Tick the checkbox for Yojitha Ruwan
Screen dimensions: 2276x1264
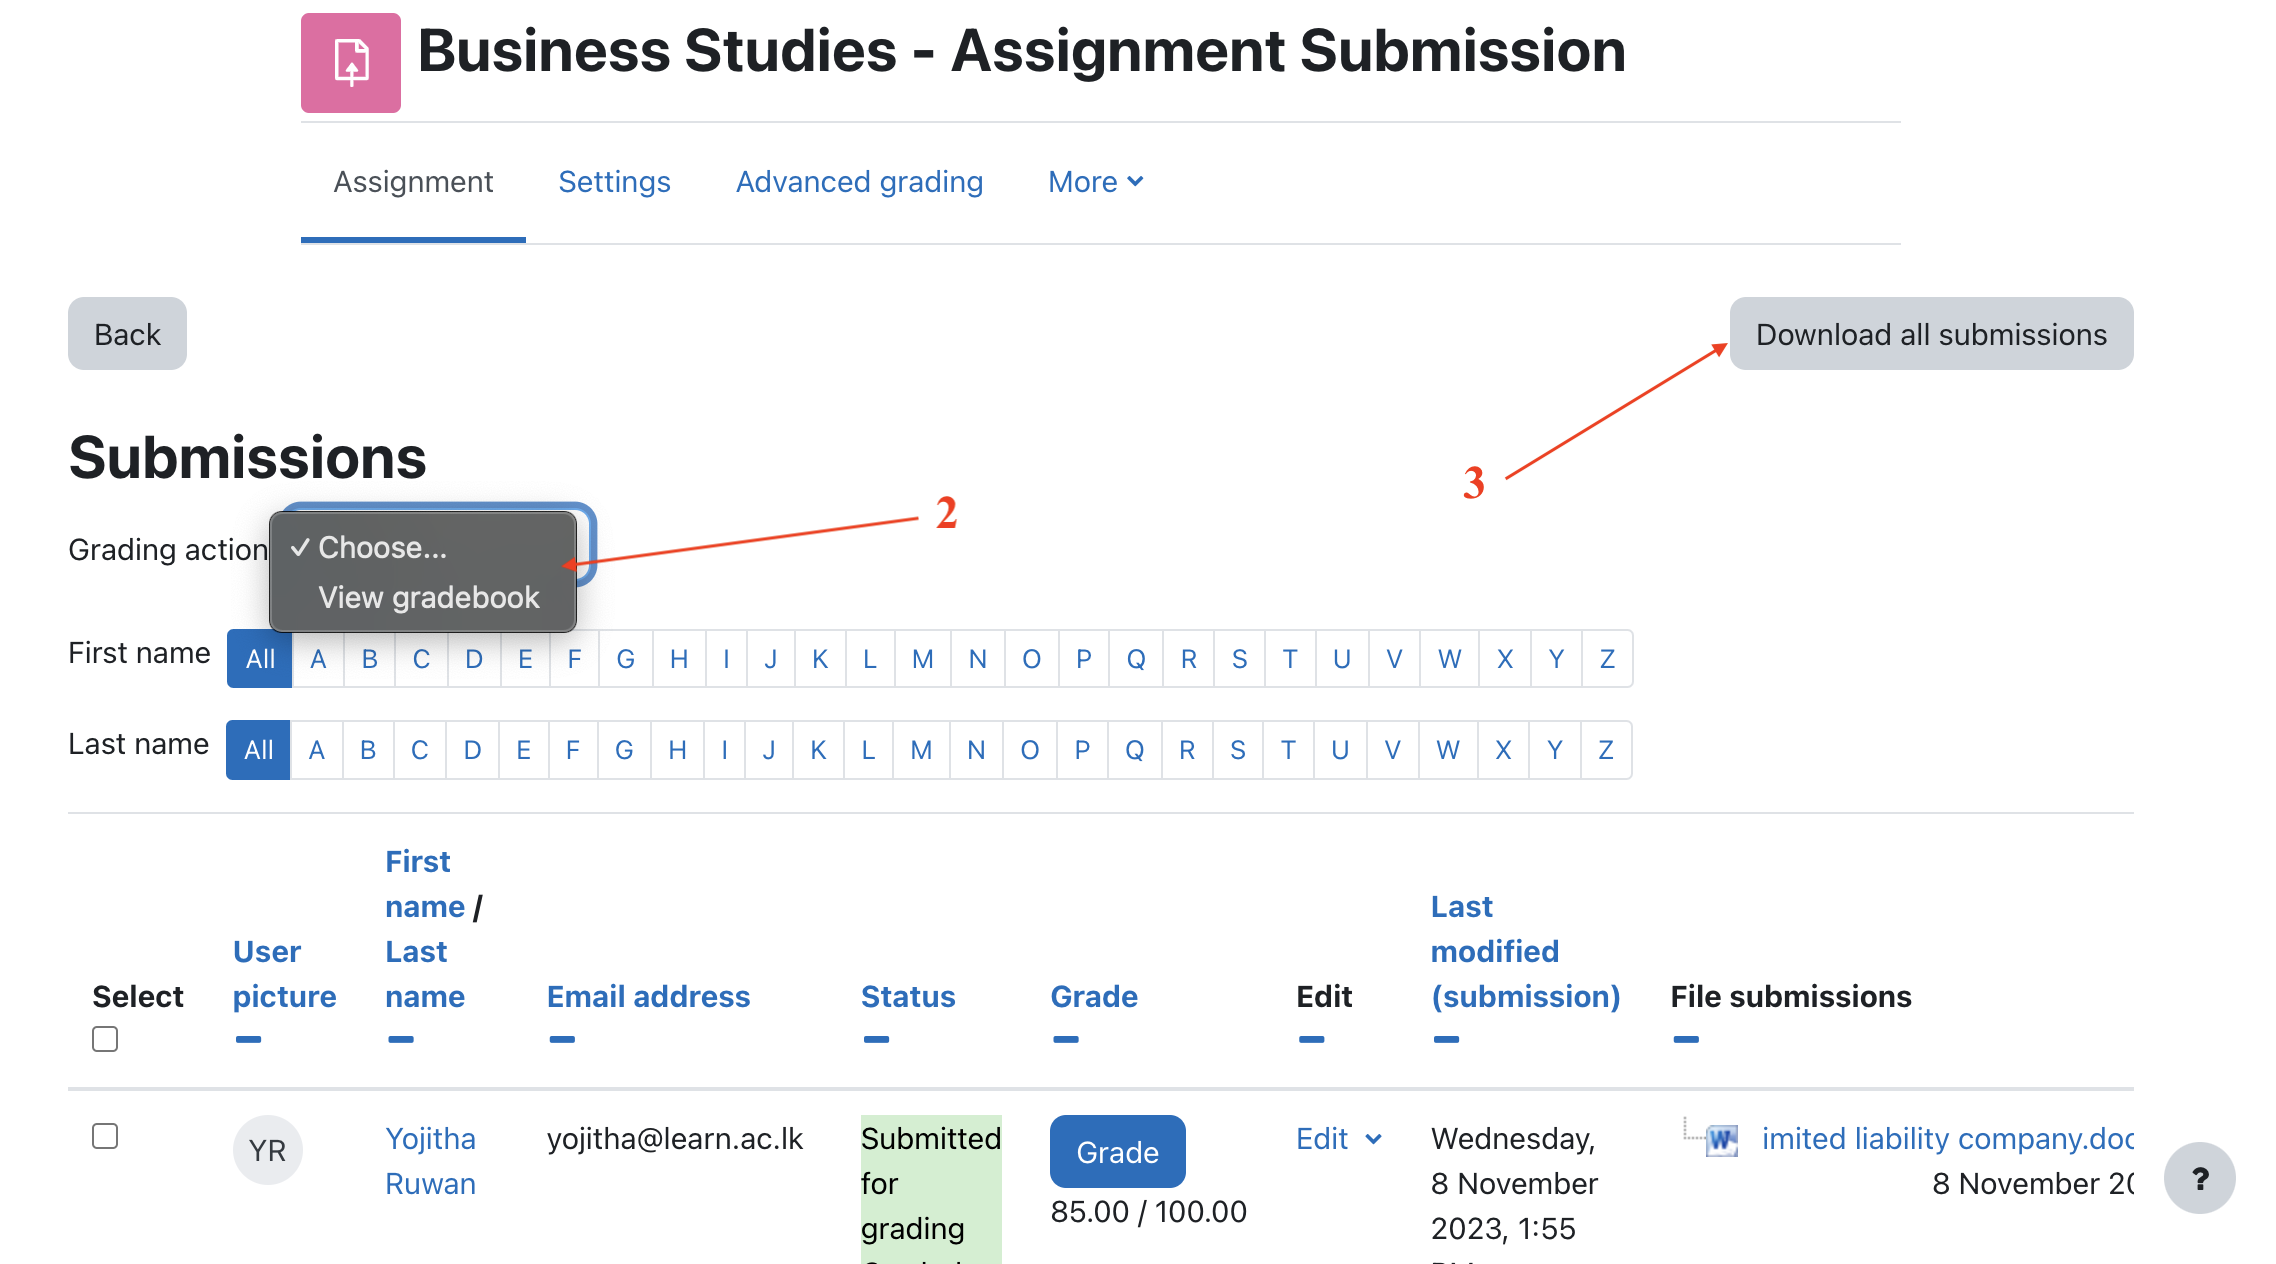pyautogui.click(x=105, y=1137)
